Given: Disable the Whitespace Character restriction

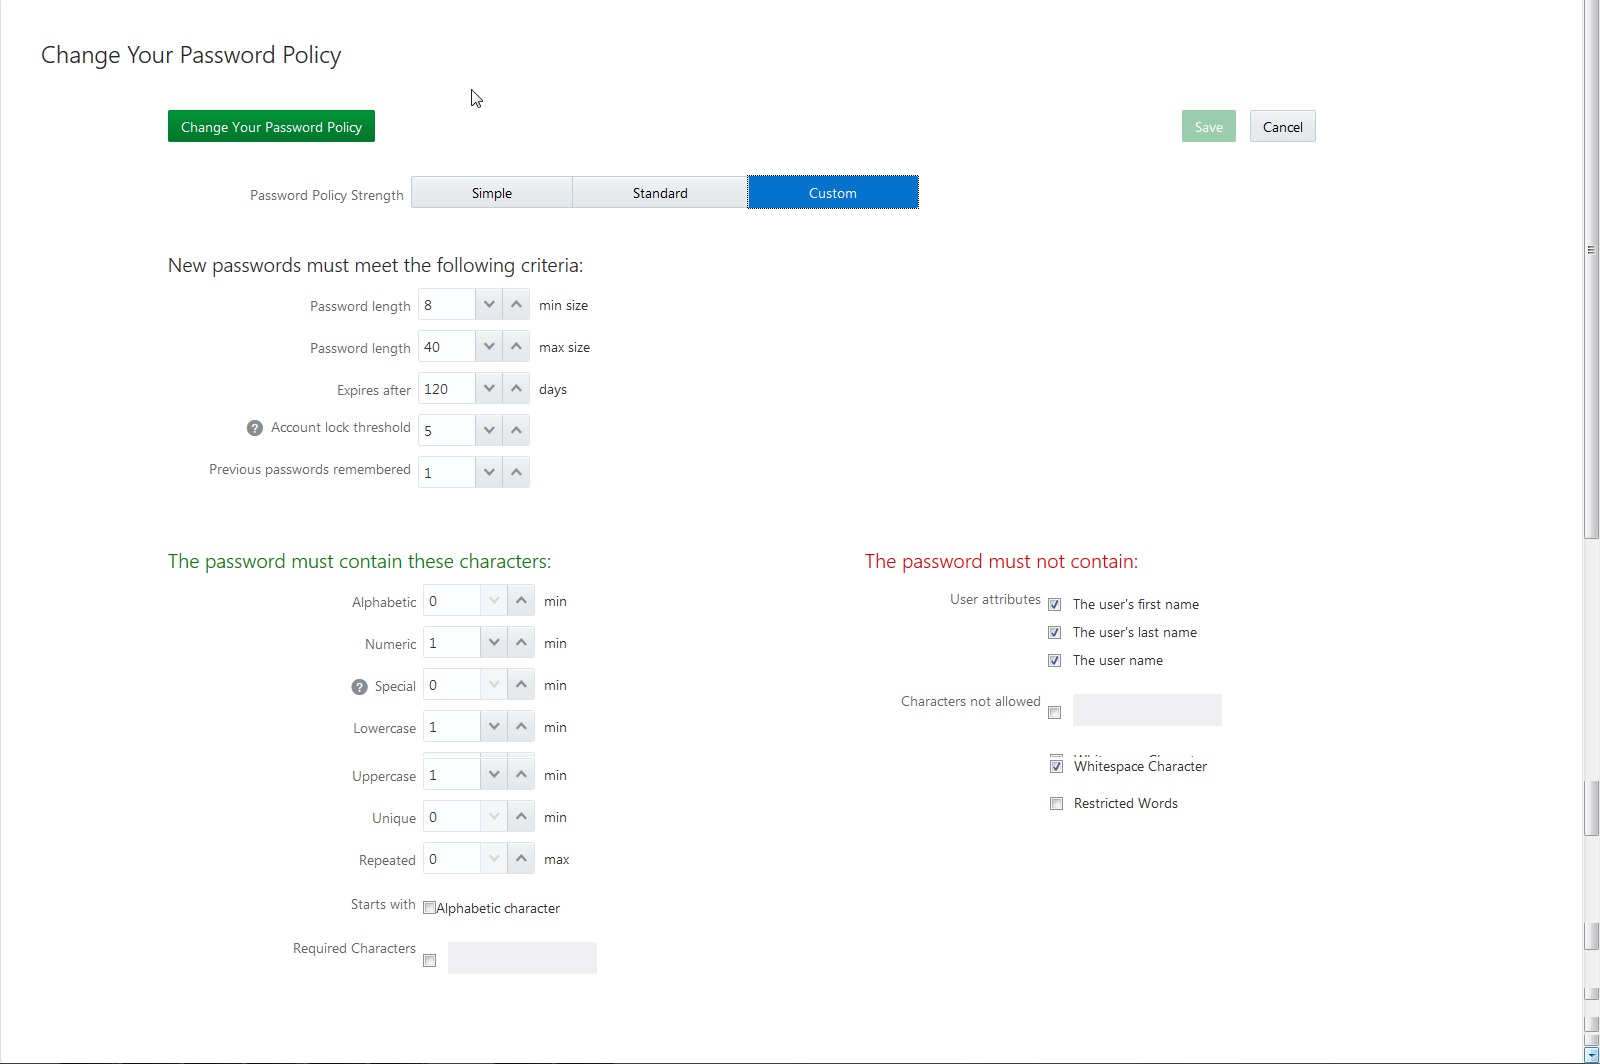Looking at the screenshot, I should pyautogui.click(x=1056, y=766).
